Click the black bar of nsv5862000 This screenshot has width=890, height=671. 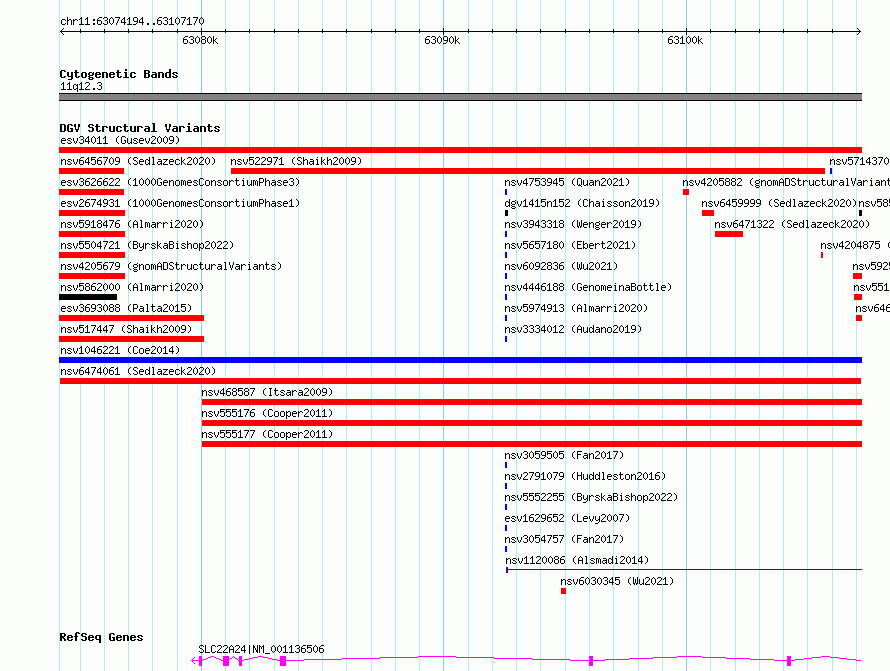tap(88, 297)
